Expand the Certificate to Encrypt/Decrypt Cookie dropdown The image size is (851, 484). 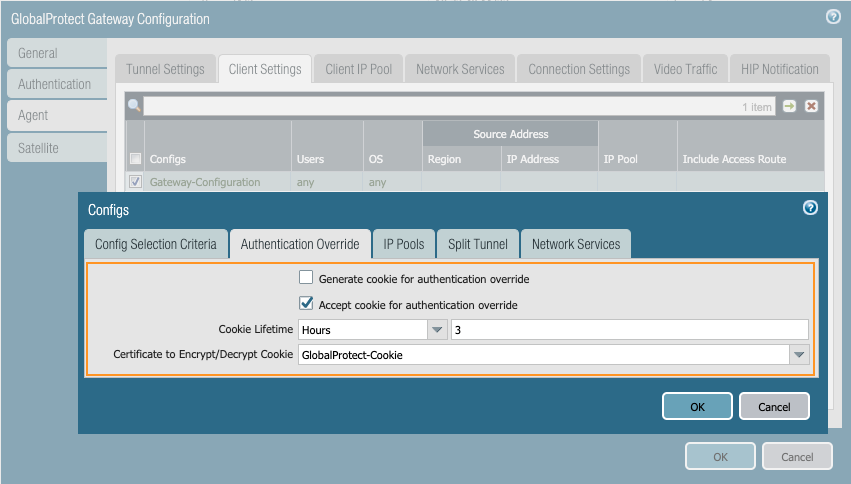tap(799, 355)
